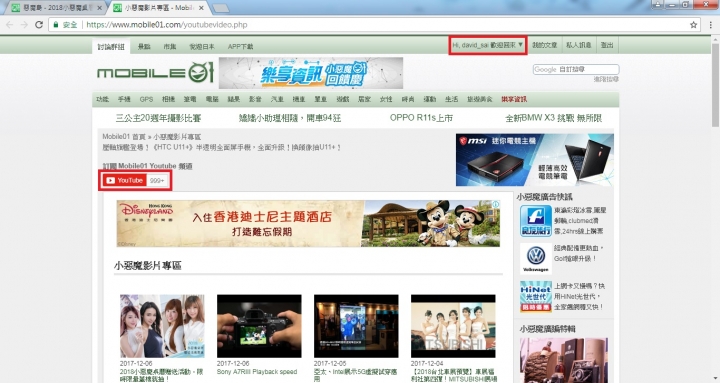The height and width of the screenshot is (383, 720).
Task: Open the 運動 category menu
Action: pyautogui.click(x=430, y=99)
